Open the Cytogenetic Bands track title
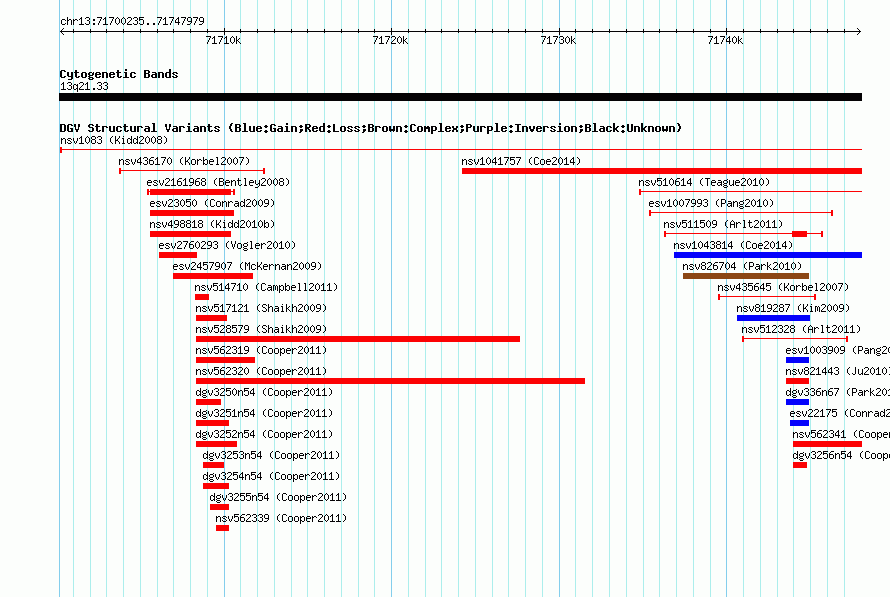The height and width of the screenshot is (597, 890). click(119, 74)
